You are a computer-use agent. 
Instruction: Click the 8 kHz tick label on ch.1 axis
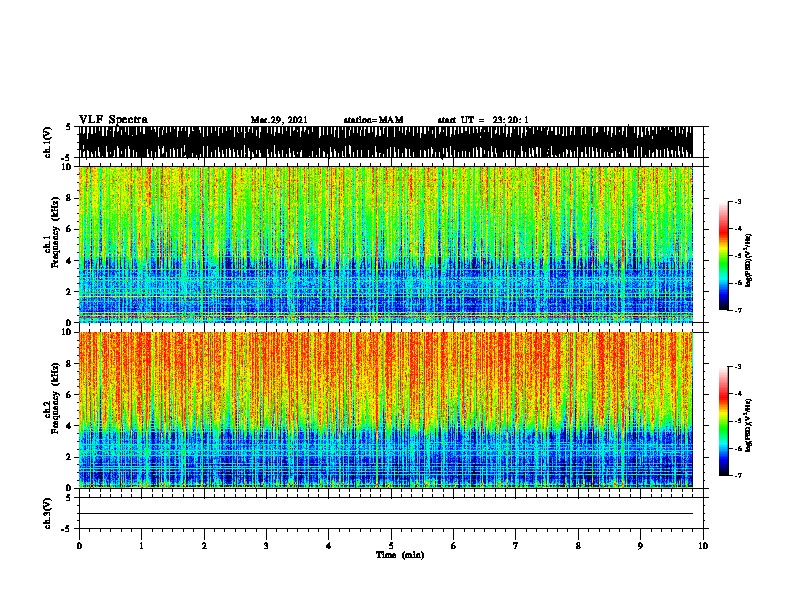[69, 198]
